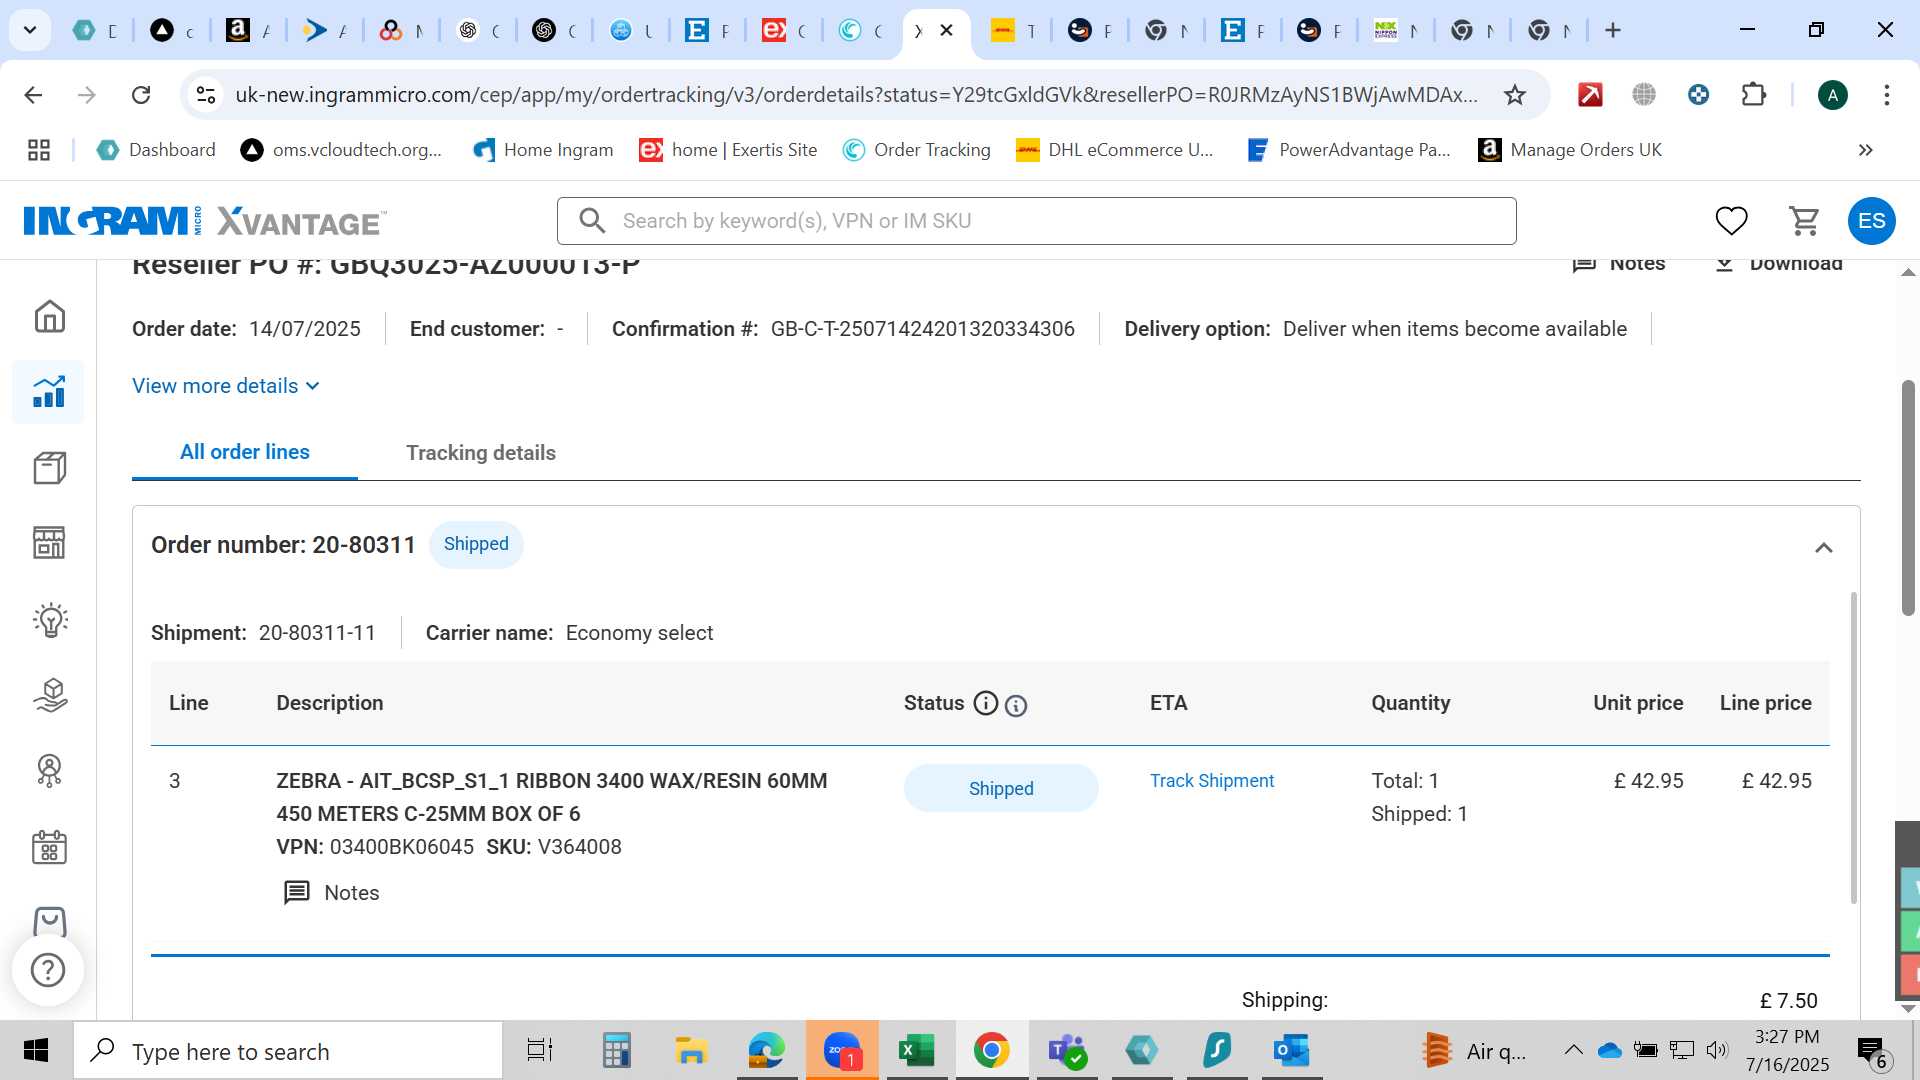Open the Home icon in left sidebar
This screenshot has height=1080, width=1920.
pos(49,316)
